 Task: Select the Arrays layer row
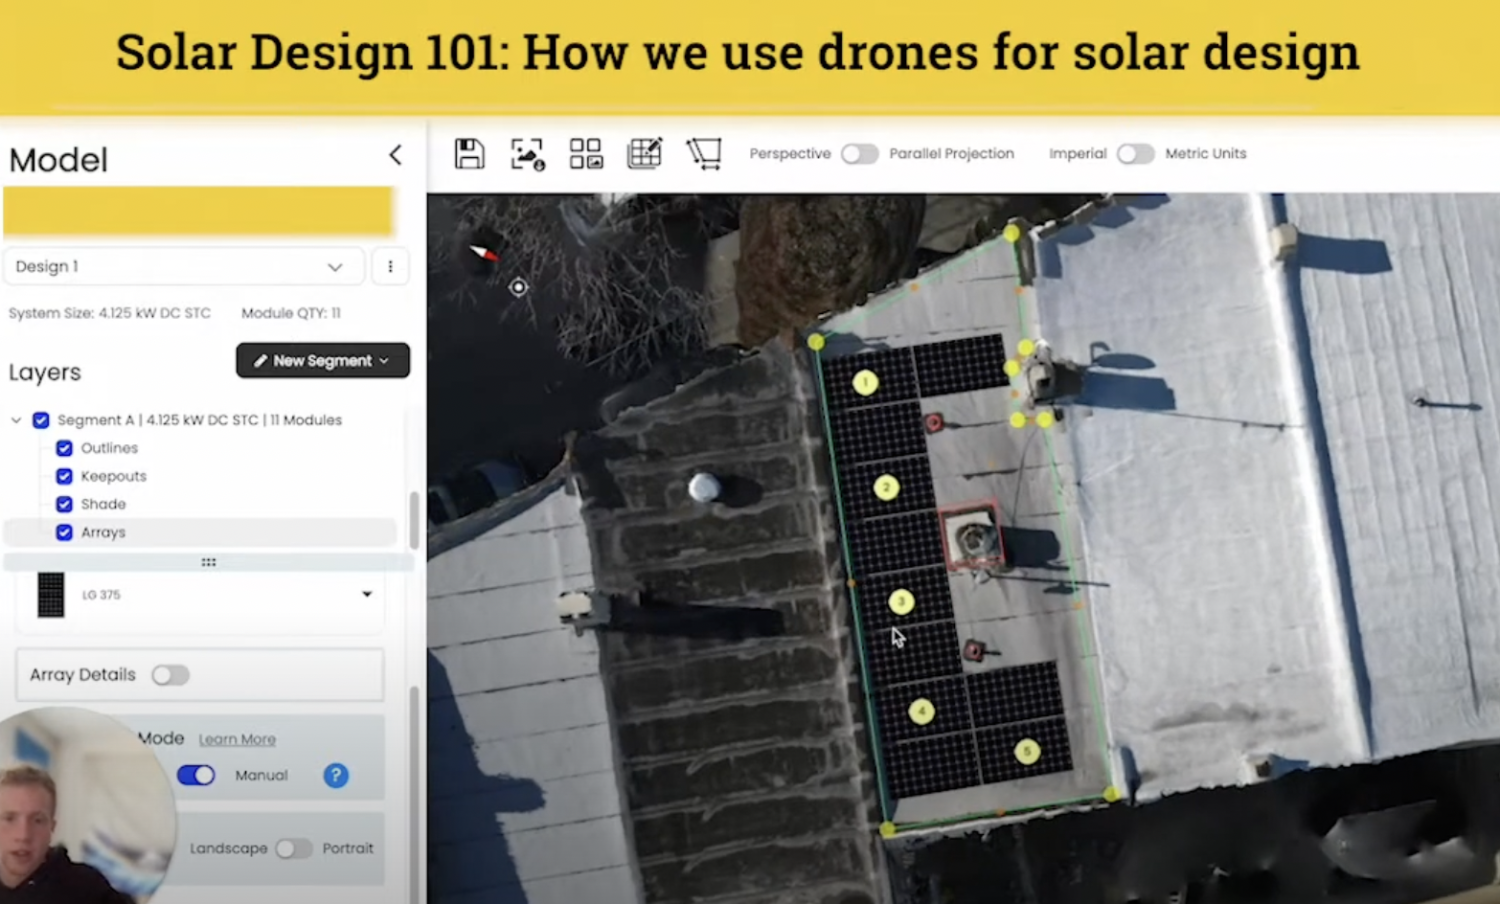103,532
